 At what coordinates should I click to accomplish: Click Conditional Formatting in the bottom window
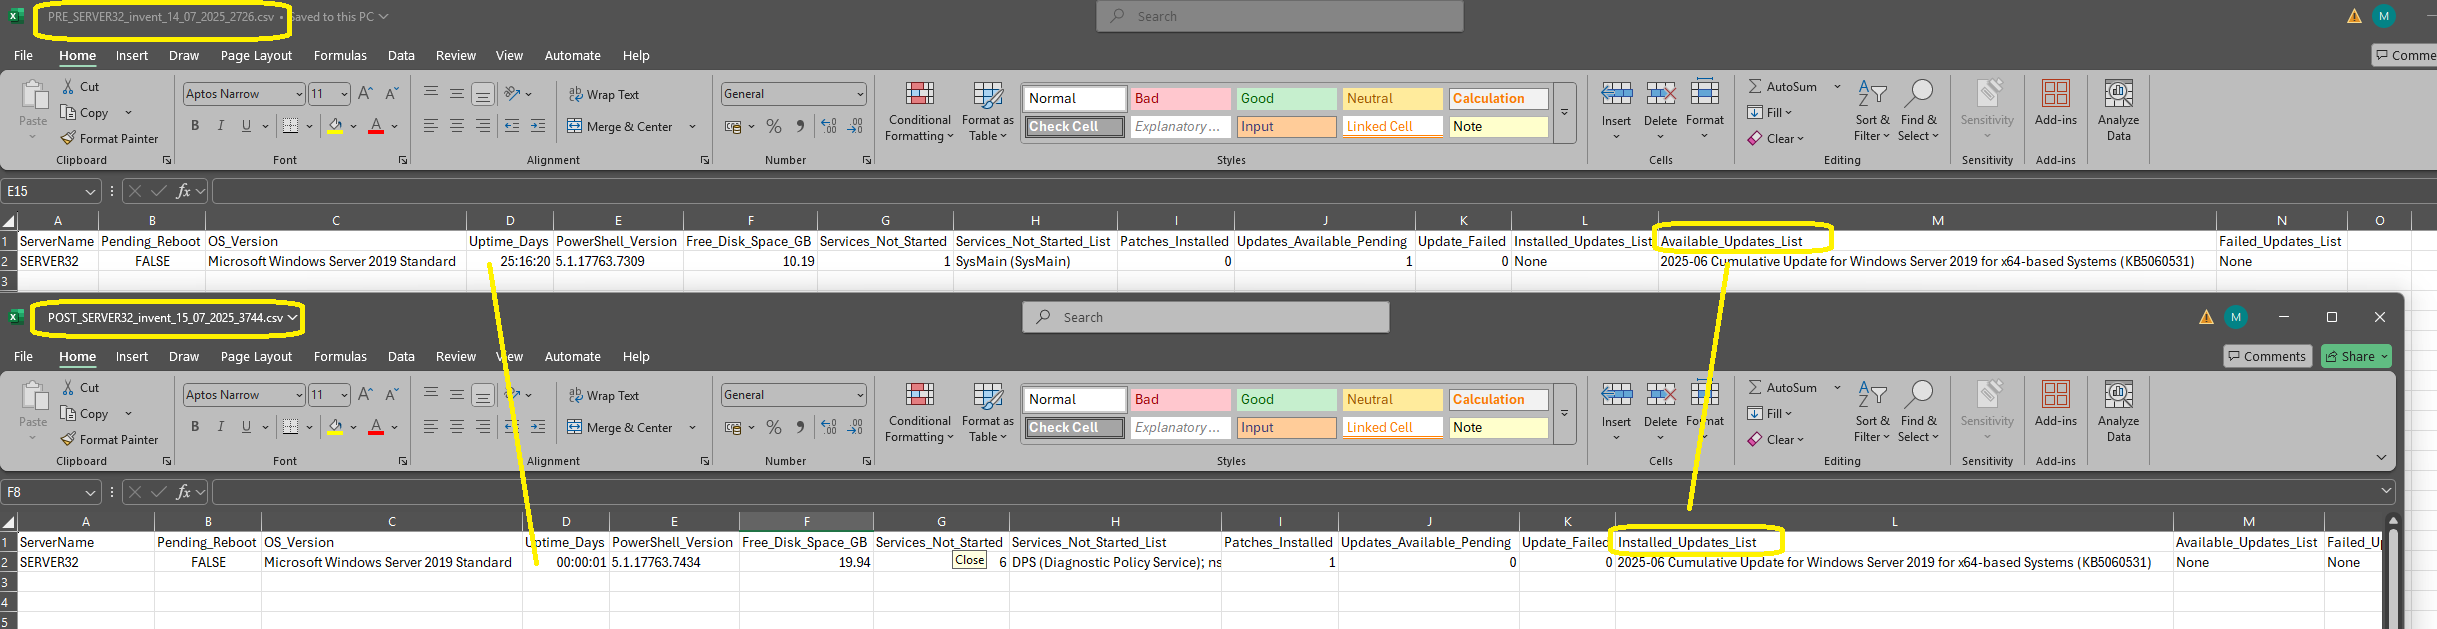click(919, 412)
